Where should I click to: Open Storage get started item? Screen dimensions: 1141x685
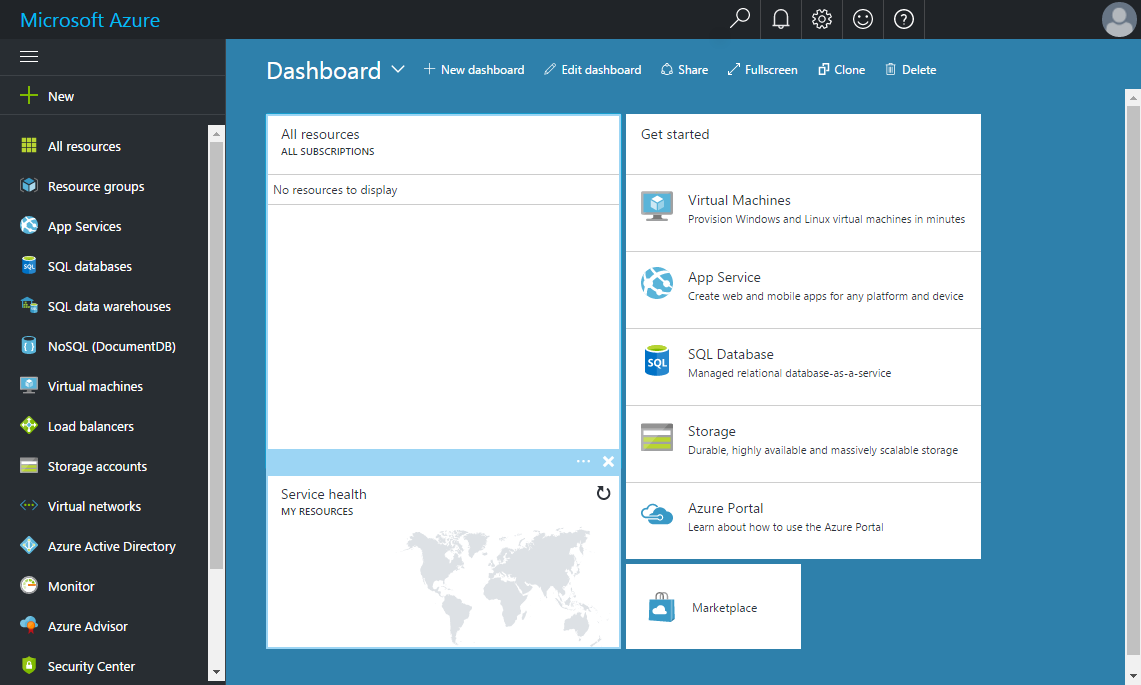[803, 445]
